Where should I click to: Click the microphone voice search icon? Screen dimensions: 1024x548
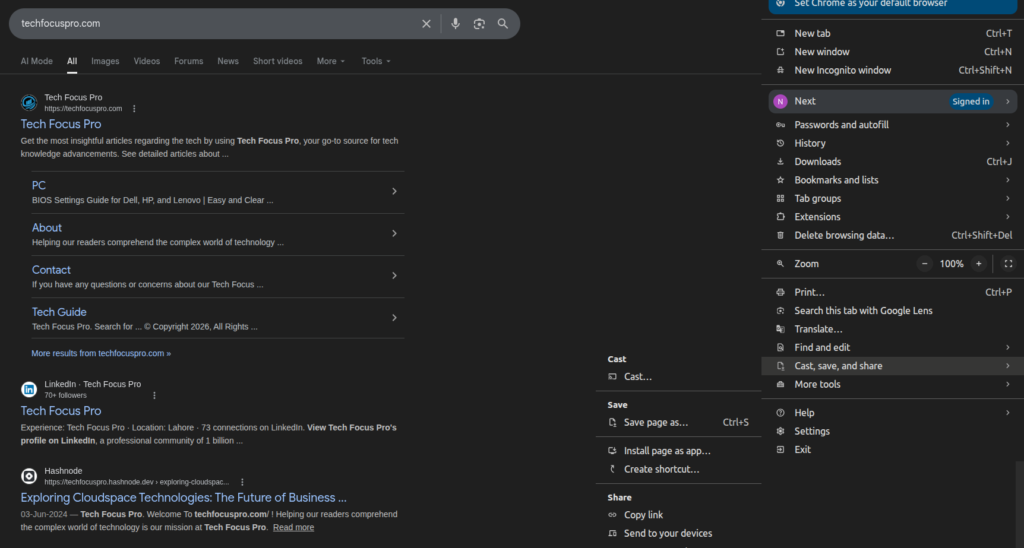click(x=455, y=24)
